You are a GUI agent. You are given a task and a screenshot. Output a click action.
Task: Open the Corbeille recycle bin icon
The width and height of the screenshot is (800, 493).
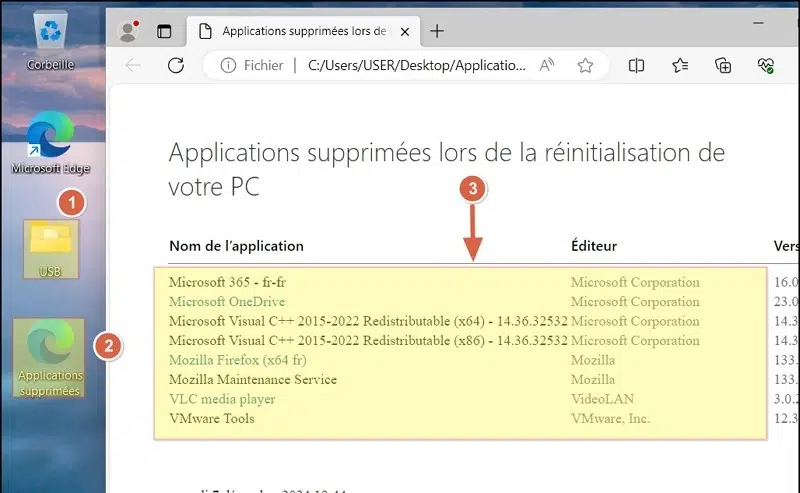click(x=50, y=41)
